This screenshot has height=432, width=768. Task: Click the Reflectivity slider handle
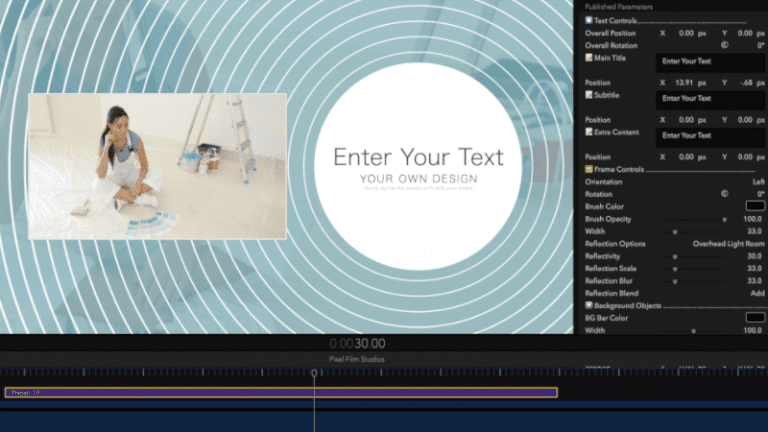(675, 257)
